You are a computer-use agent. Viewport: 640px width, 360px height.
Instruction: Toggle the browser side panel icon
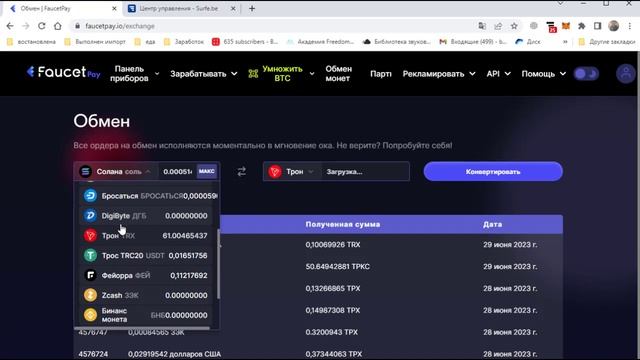[598, 26]
